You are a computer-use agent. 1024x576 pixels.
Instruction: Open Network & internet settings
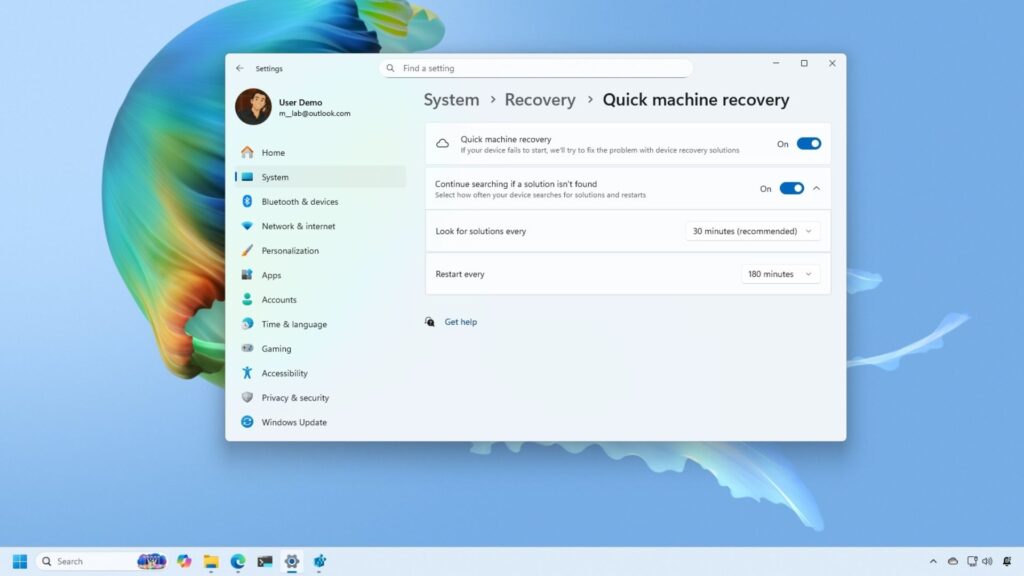[298, 226]
